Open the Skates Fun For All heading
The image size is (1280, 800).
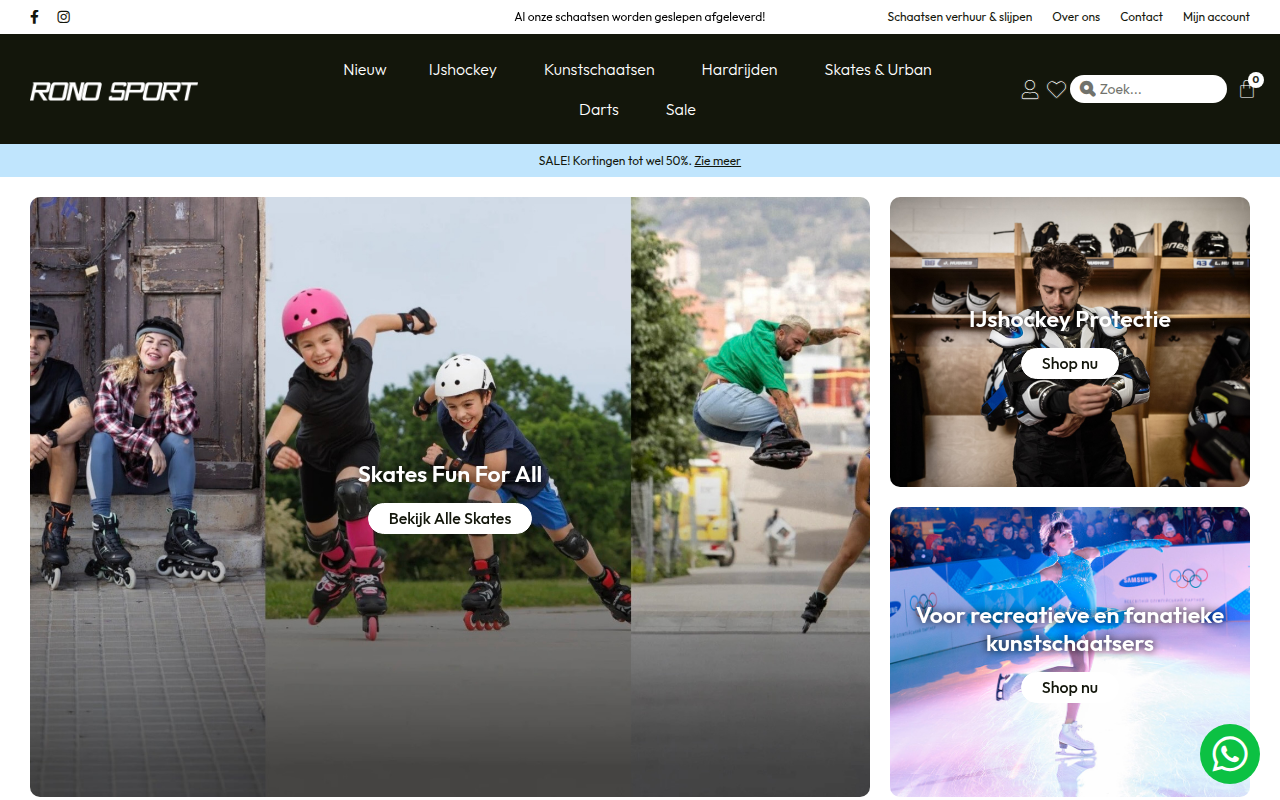point(450,474)
